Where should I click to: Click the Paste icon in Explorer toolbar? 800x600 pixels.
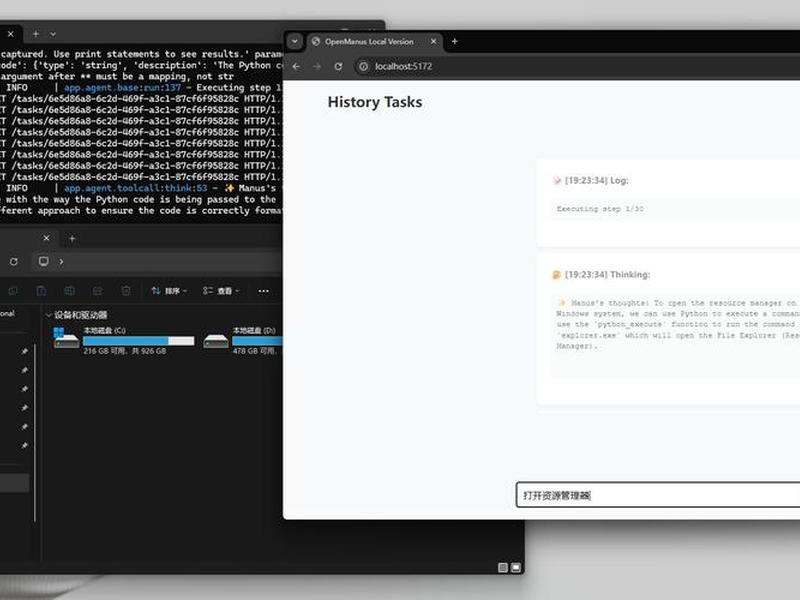pos(41,291)
